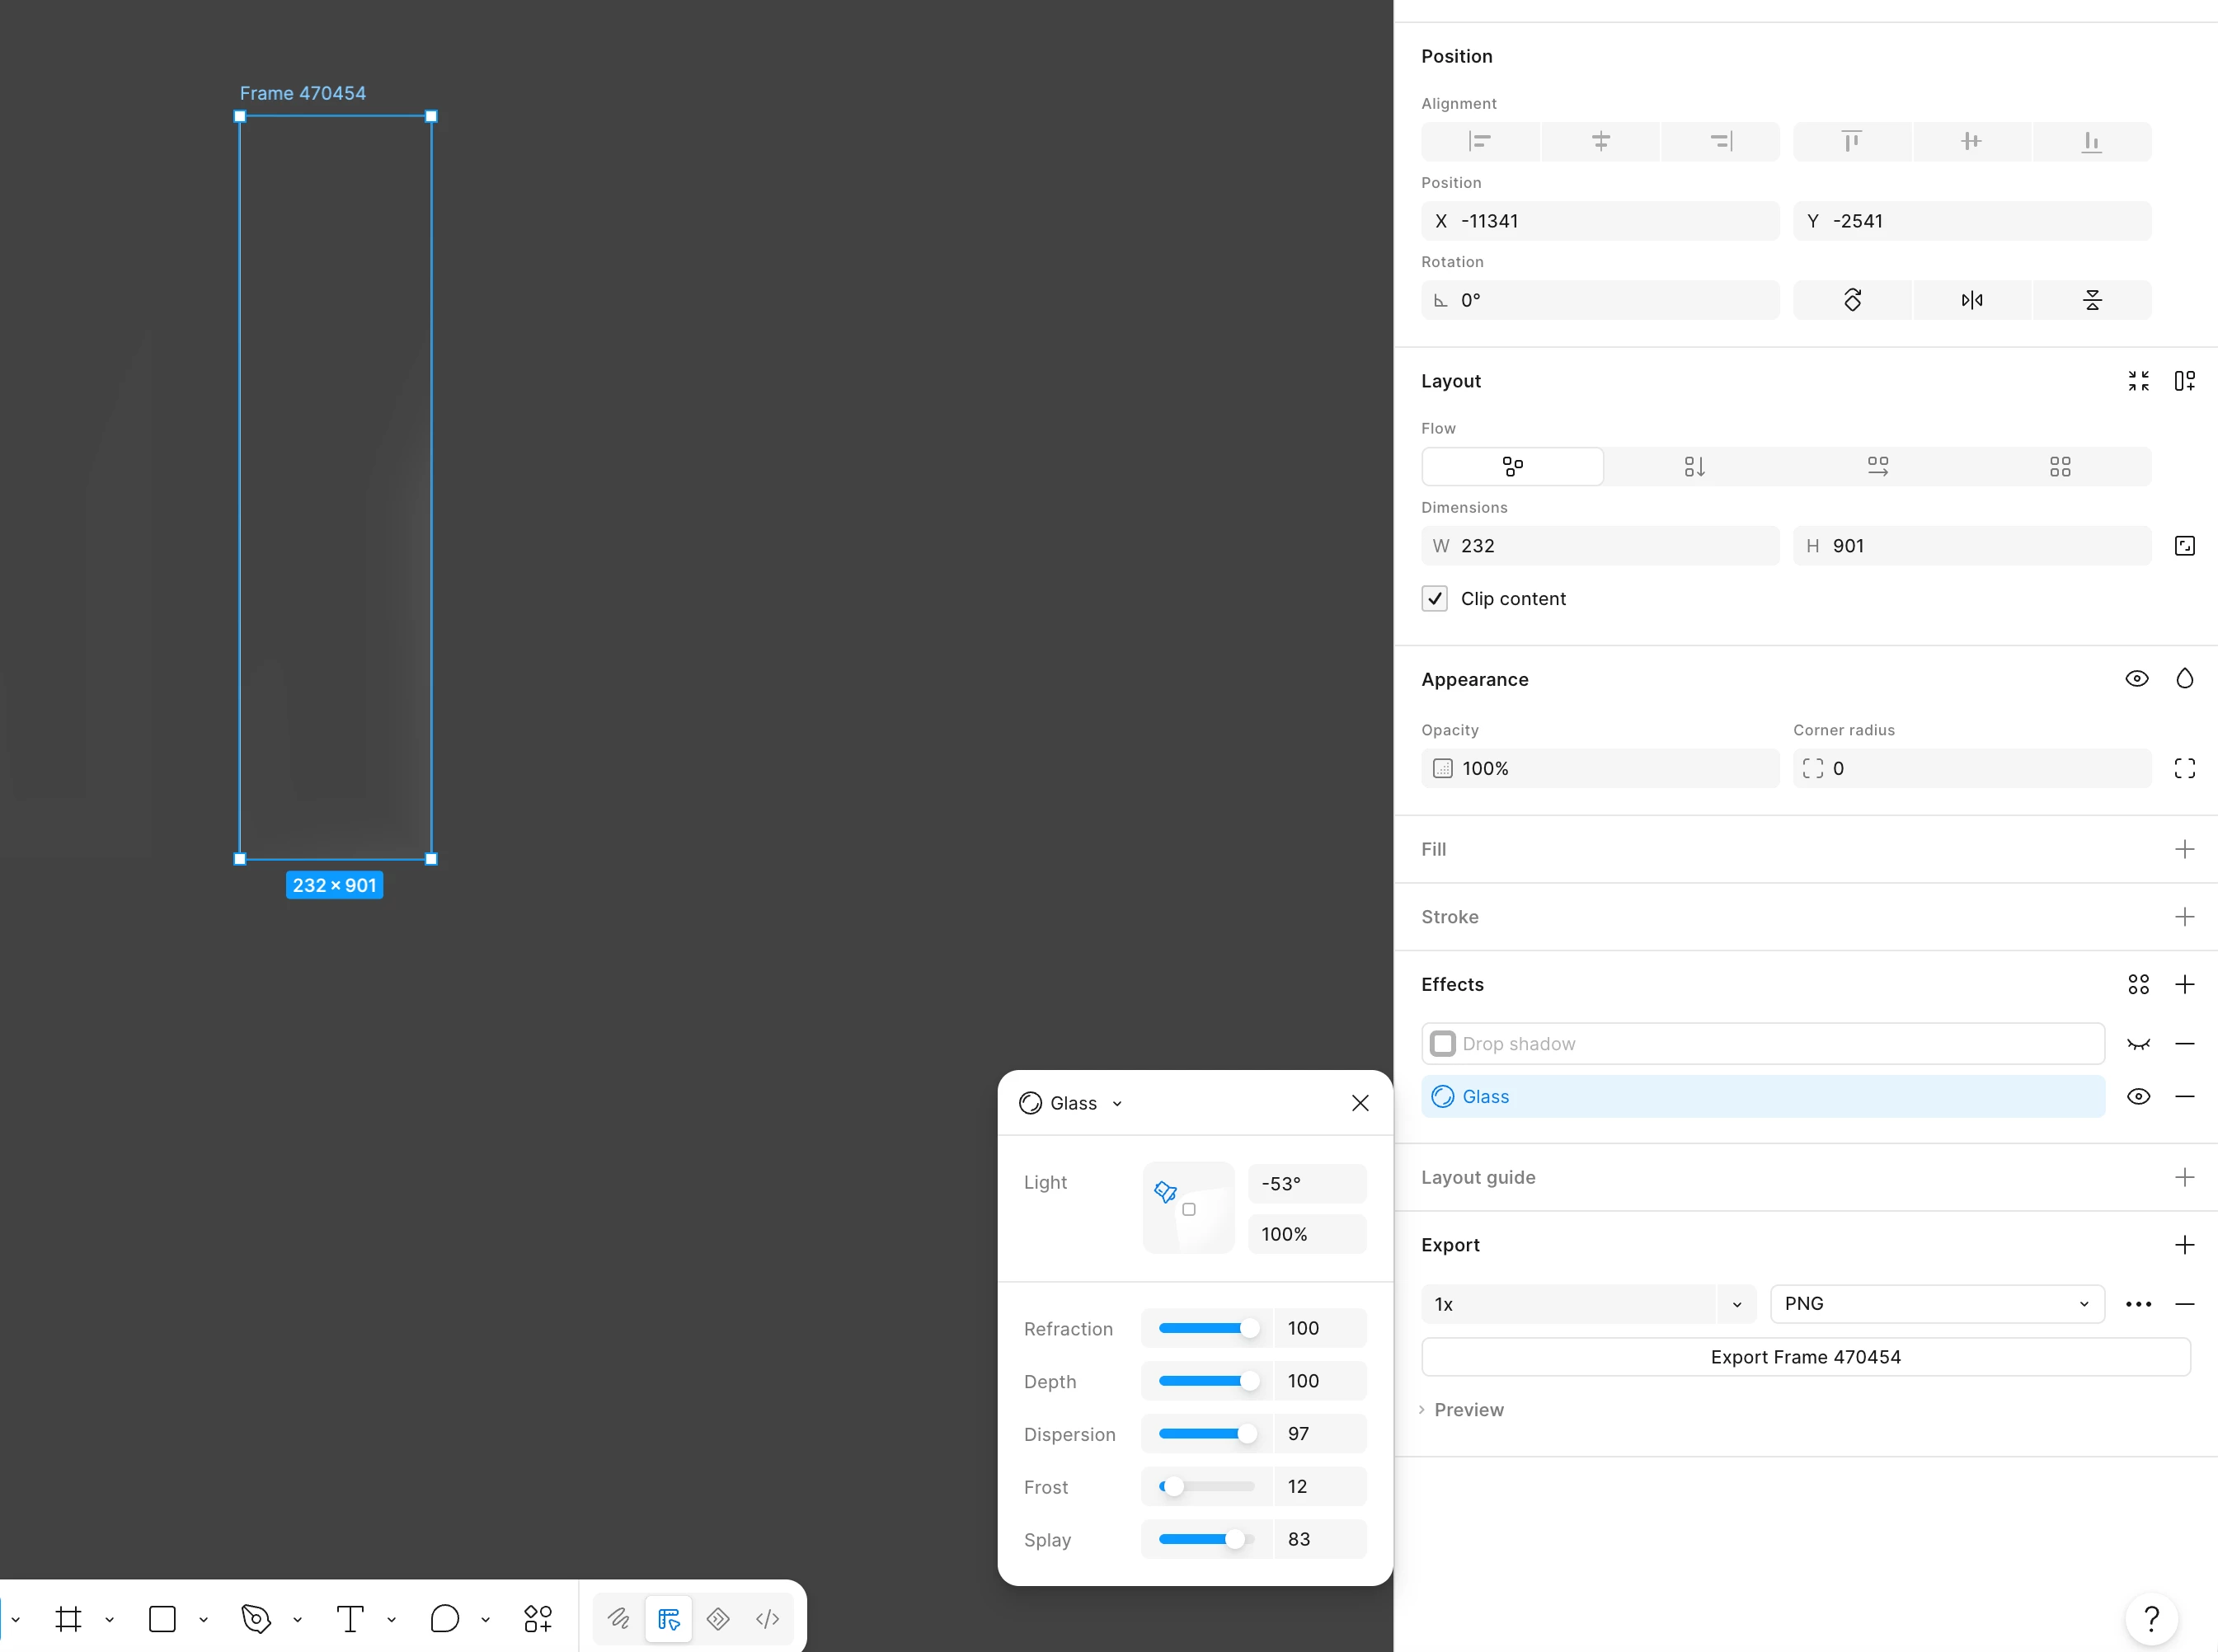Click the resize-to-fit icon in Layout

pos(2138,381)
